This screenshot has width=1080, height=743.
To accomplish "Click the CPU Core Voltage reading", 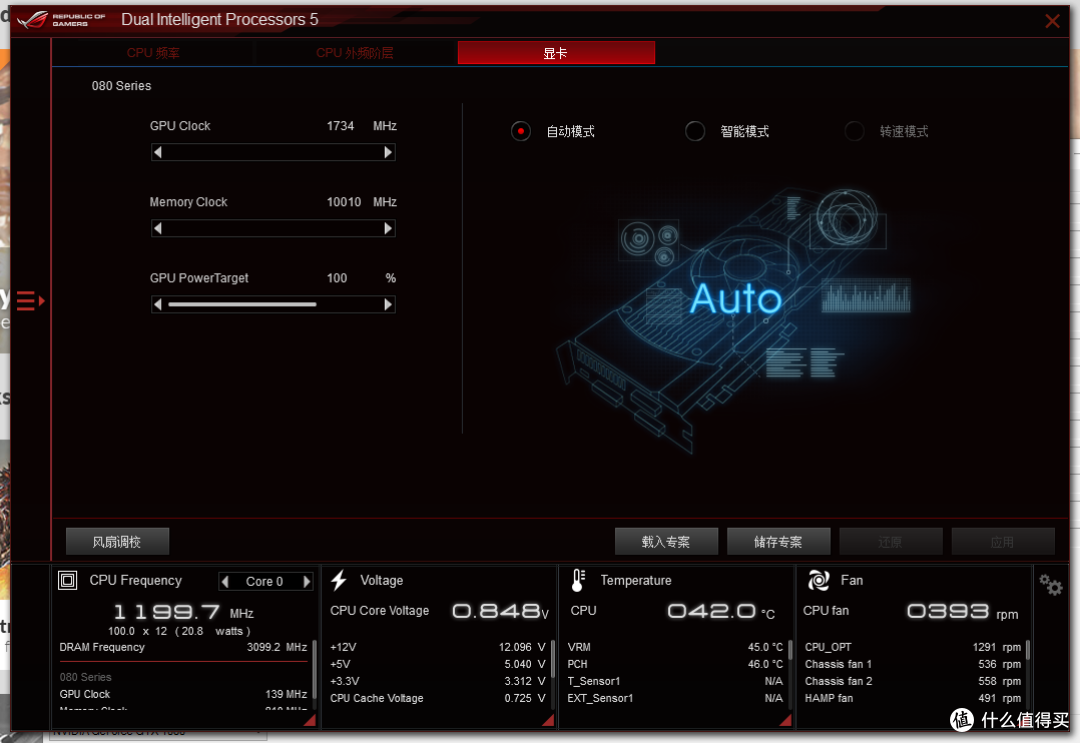I will pyautogui.click(x=501, y=611).
